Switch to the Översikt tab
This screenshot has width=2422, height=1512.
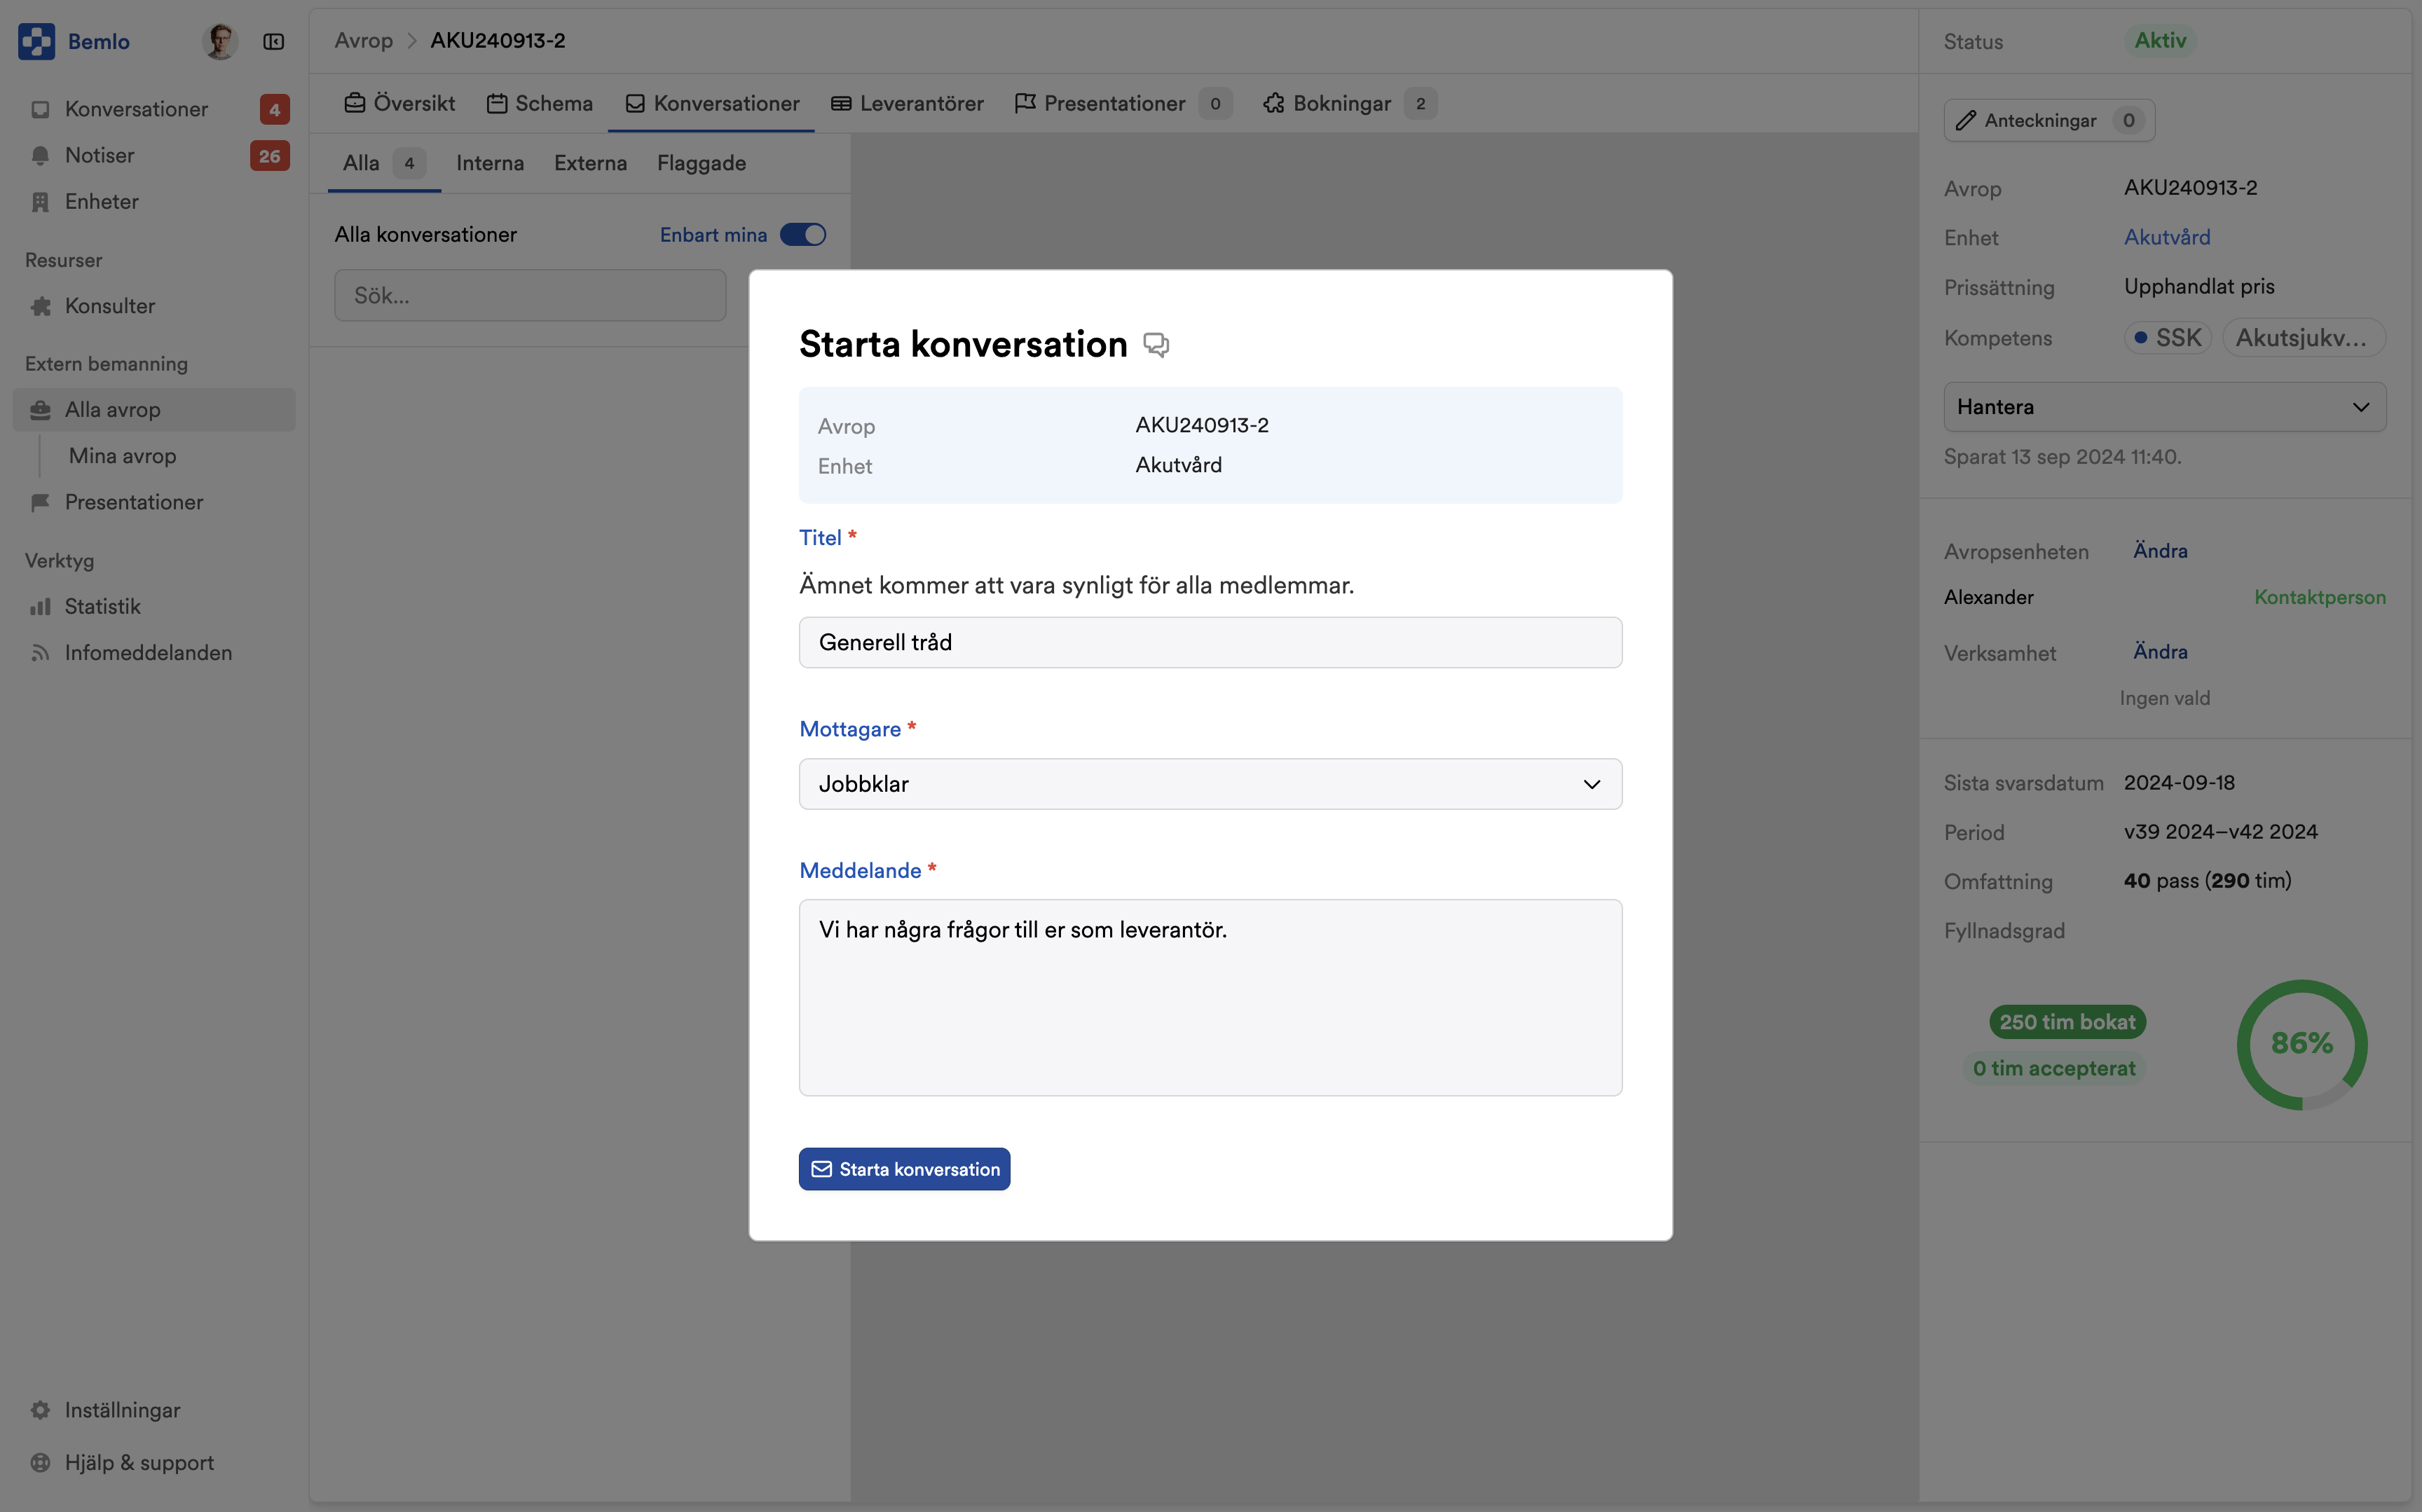point(399,103)
